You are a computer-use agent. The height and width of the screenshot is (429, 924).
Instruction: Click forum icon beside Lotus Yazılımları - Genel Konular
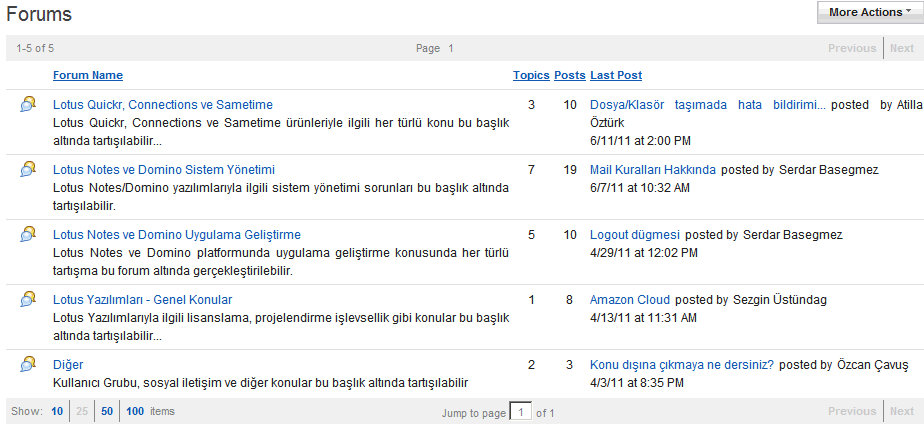point(28,299)
